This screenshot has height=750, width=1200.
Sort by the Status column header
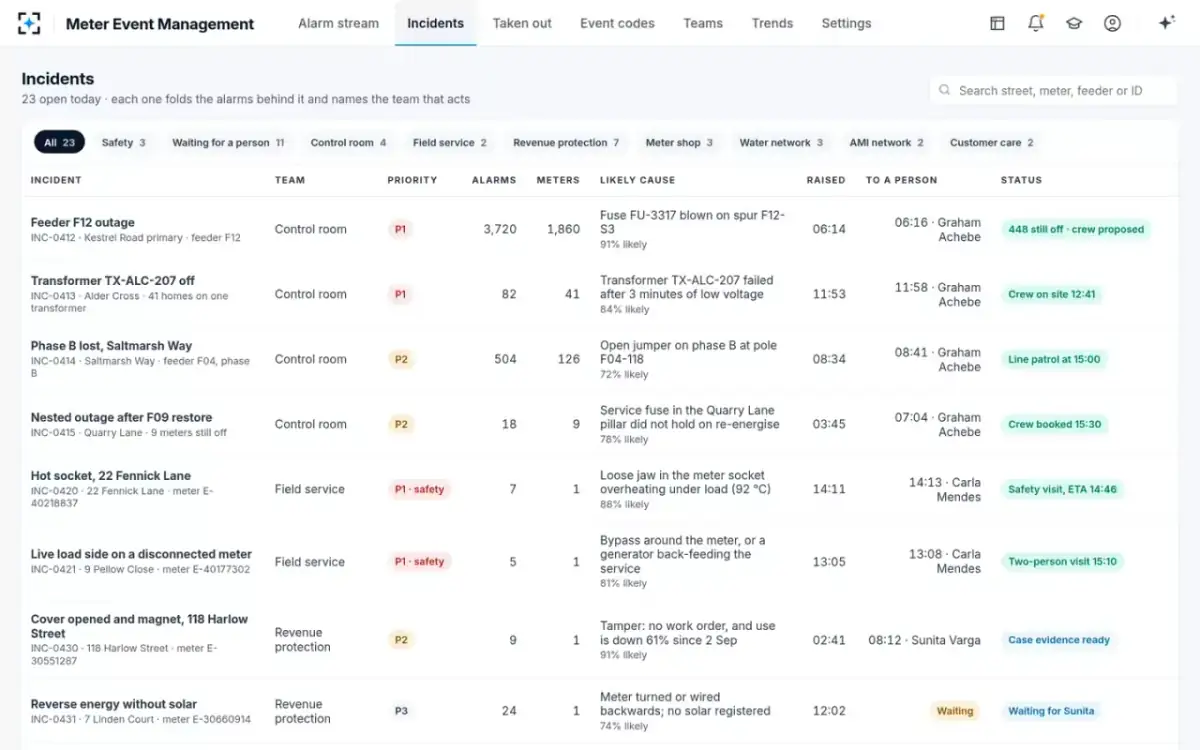tap(1021, 180)
